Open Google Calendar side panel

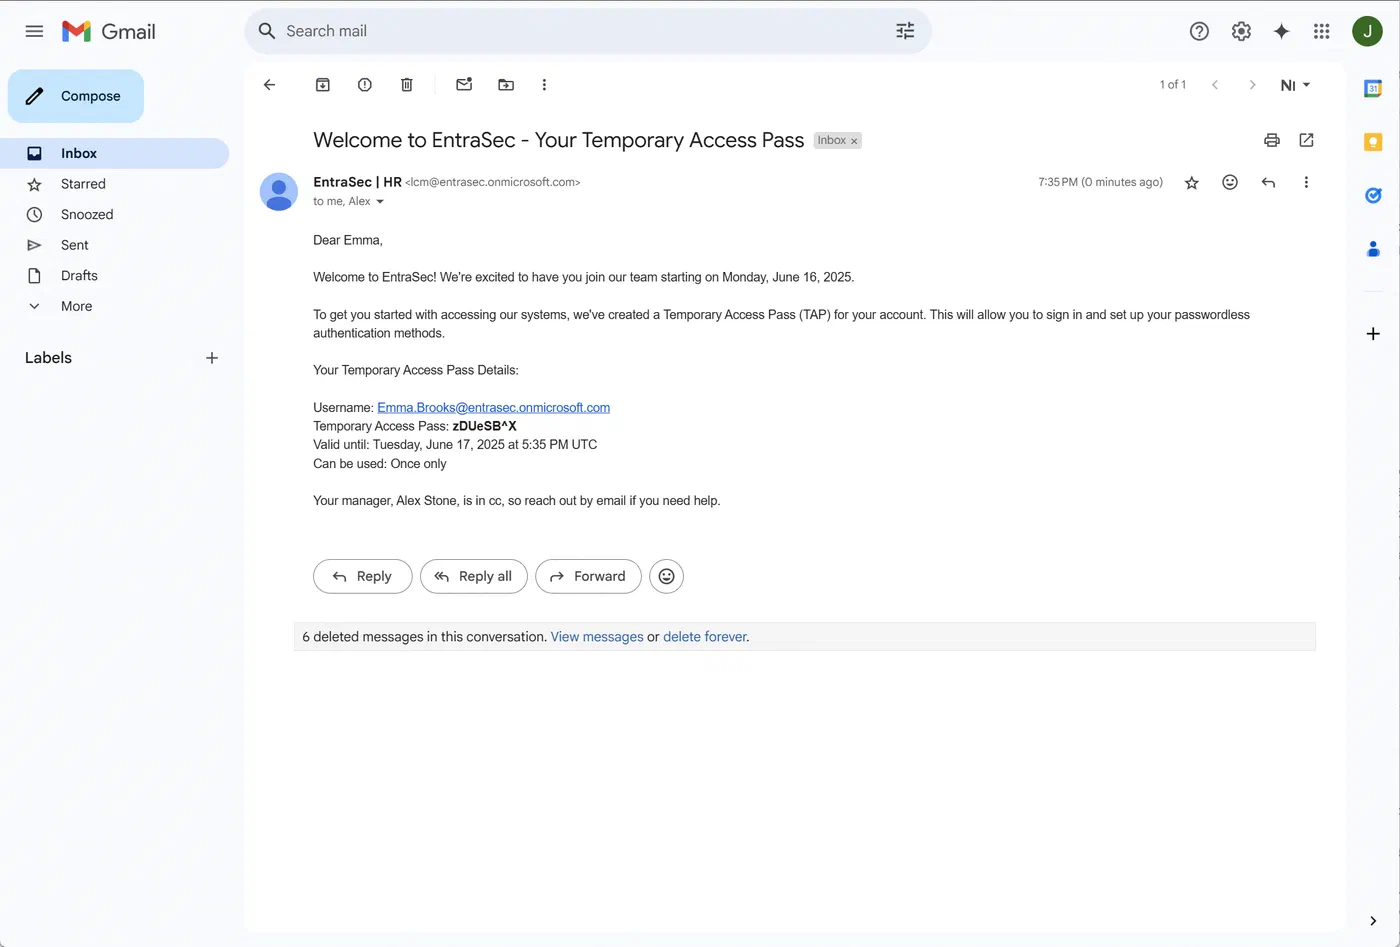click(x=1373, y=89)
